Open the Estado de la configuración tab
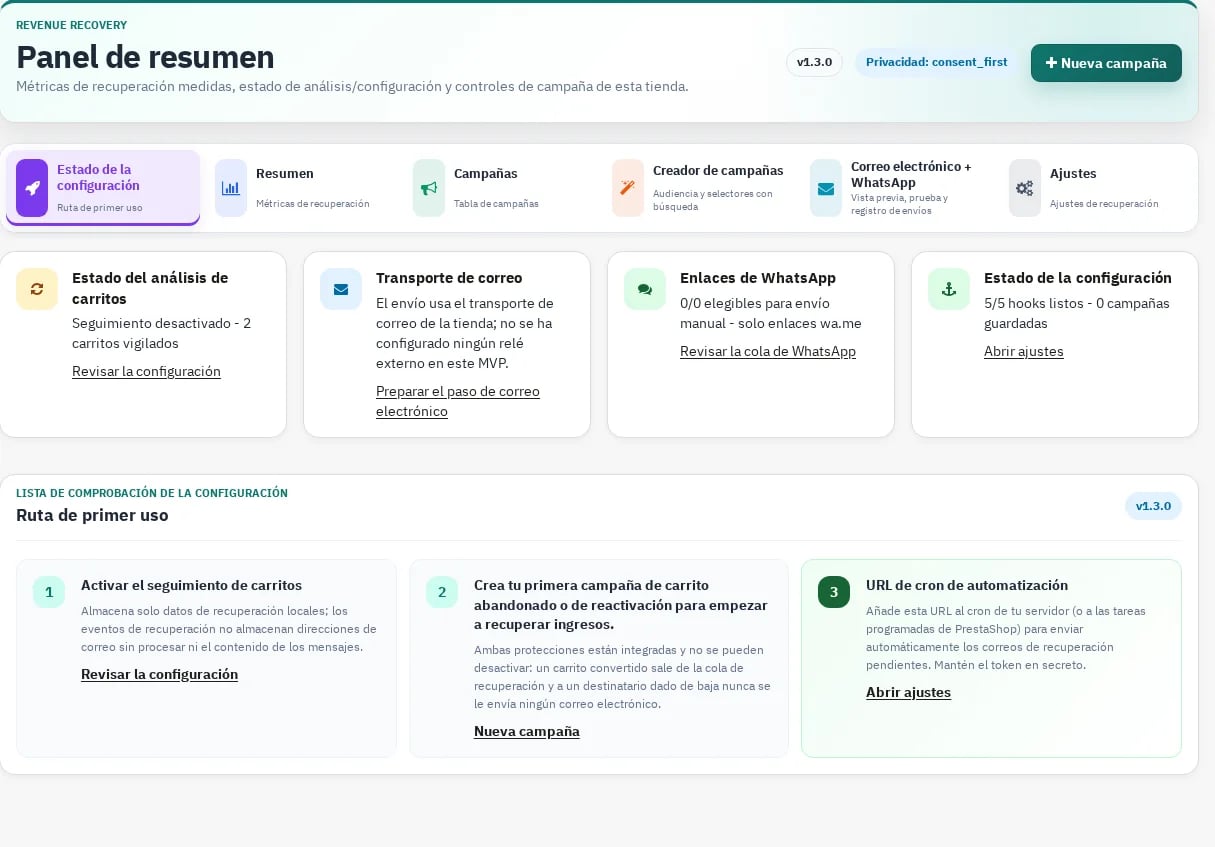This screenshot has width=1215, height=847. [x=103, y=188]
